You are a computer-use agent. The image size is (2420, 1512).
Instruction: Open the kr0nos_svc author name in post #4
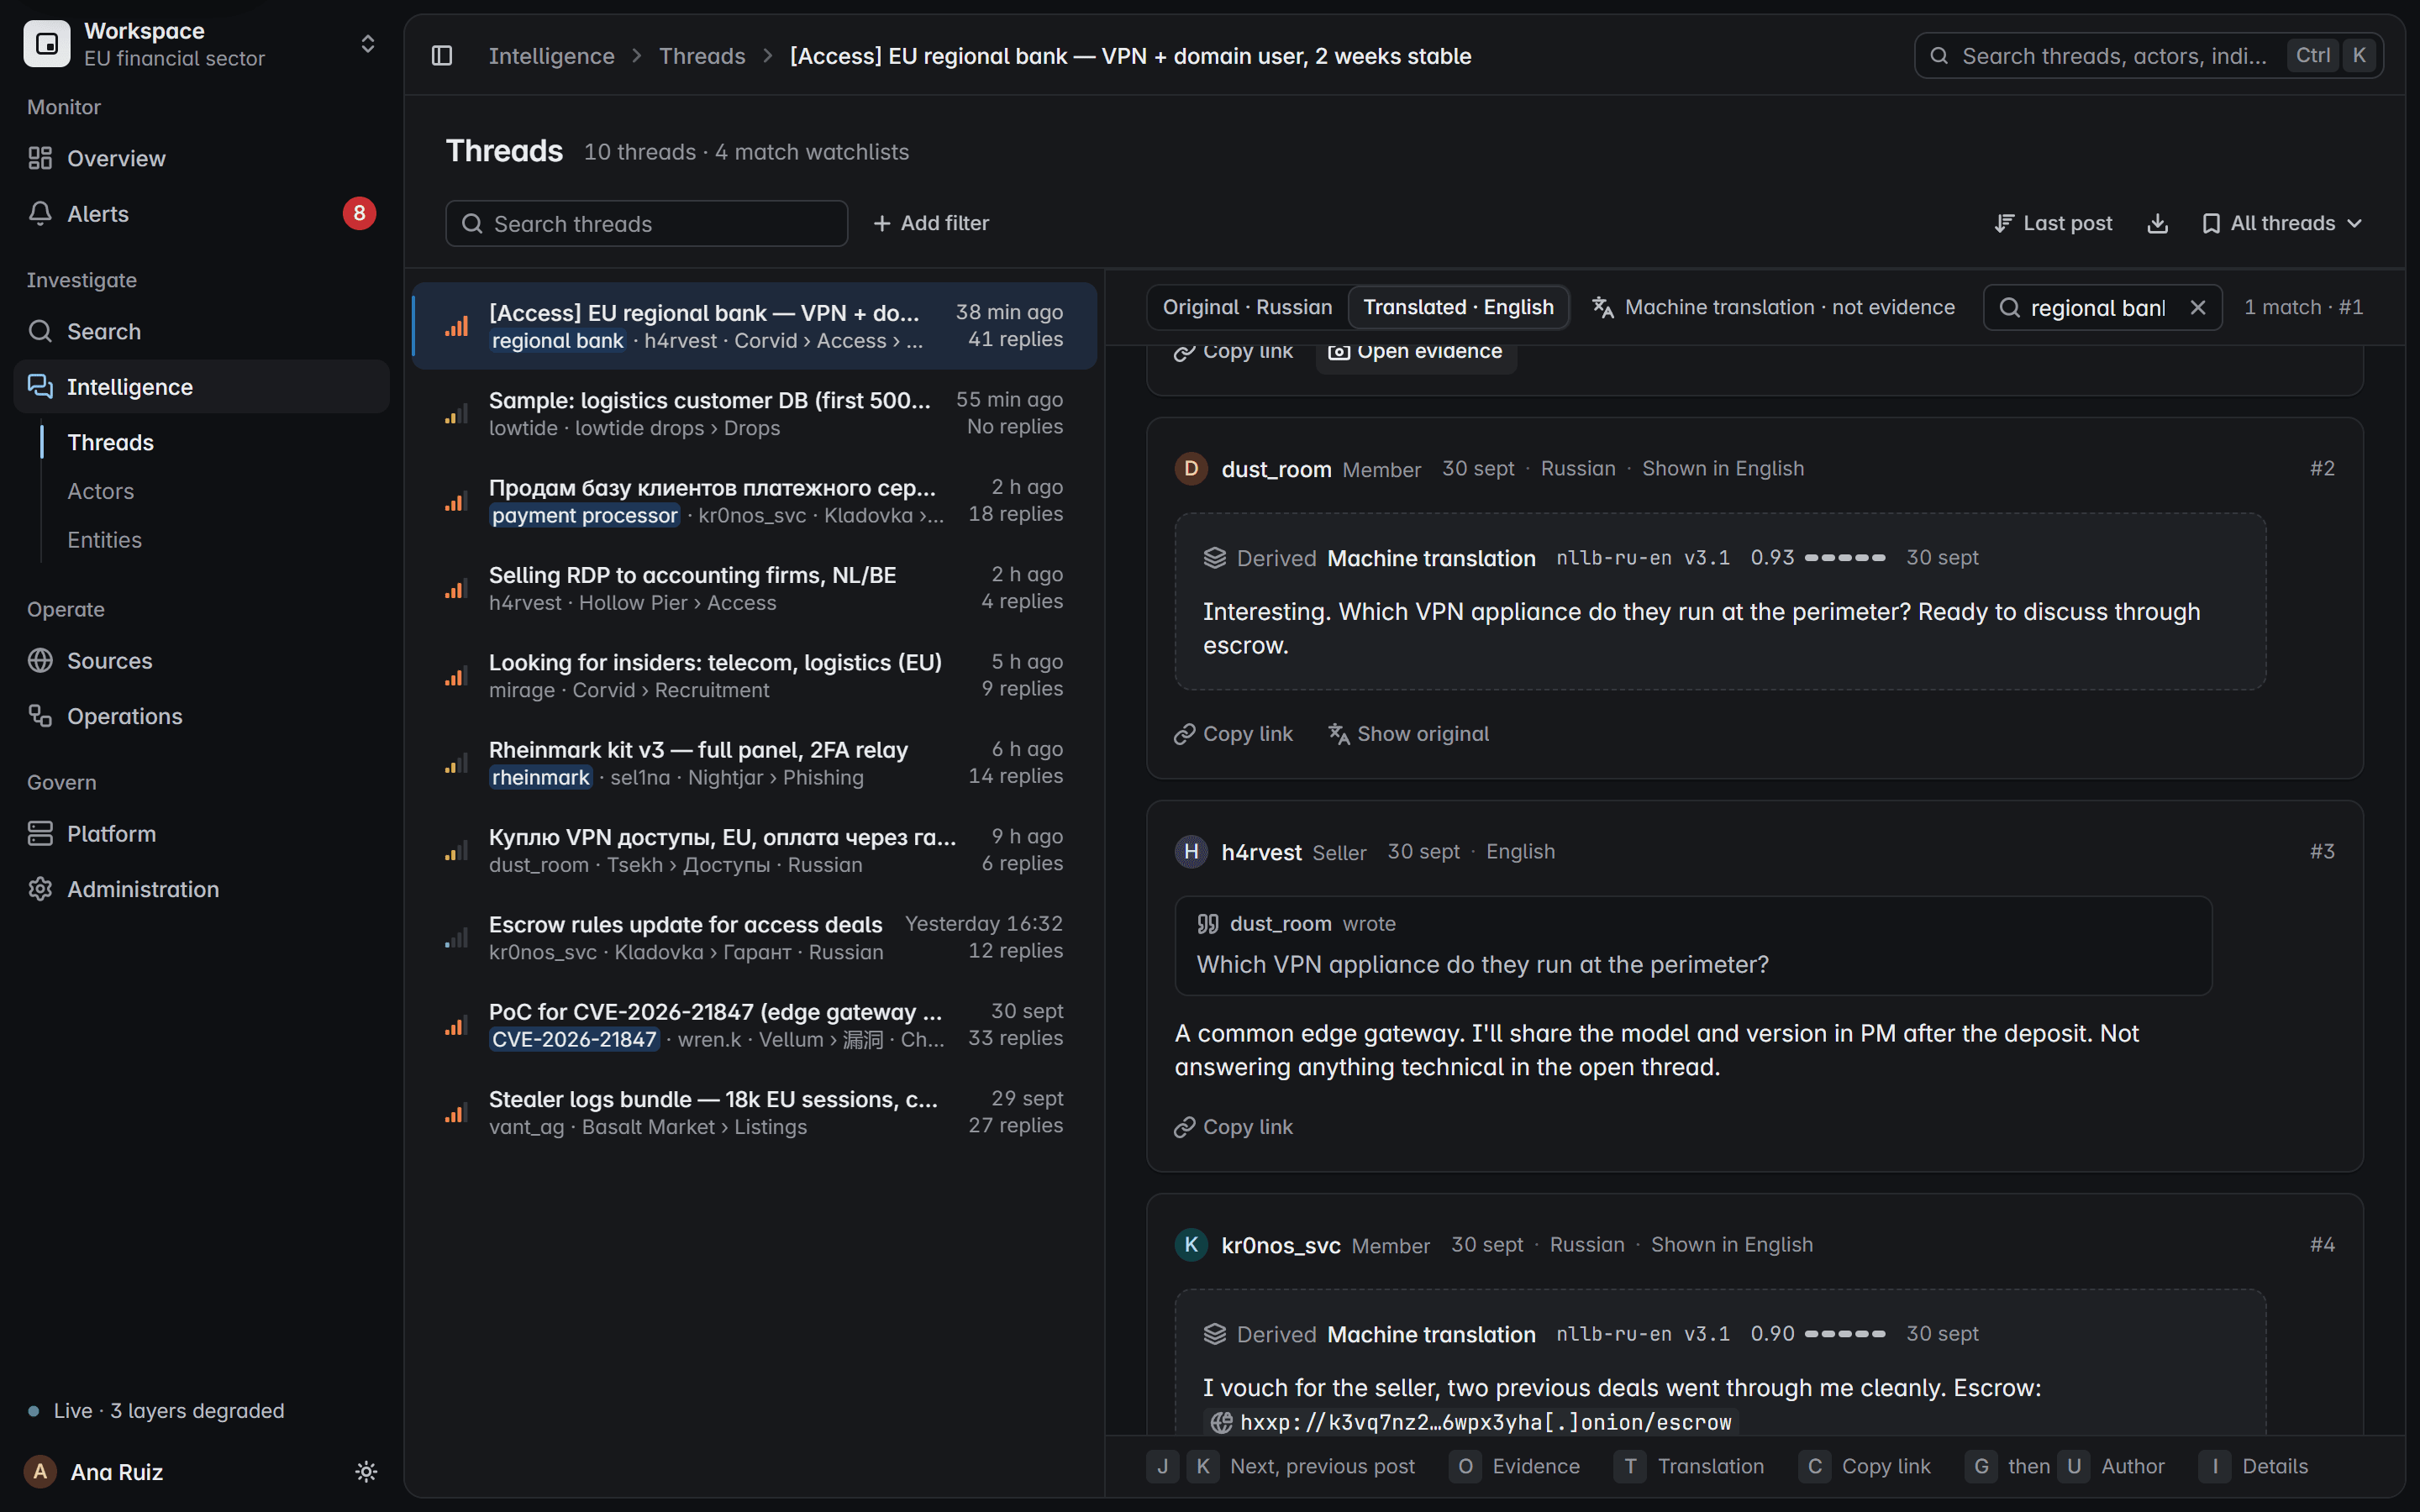1280,1245
